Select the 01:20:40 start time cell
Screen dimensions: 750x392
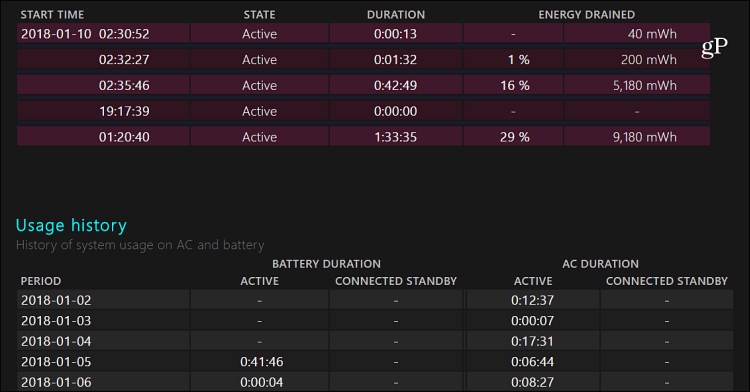tap(103, 137)
